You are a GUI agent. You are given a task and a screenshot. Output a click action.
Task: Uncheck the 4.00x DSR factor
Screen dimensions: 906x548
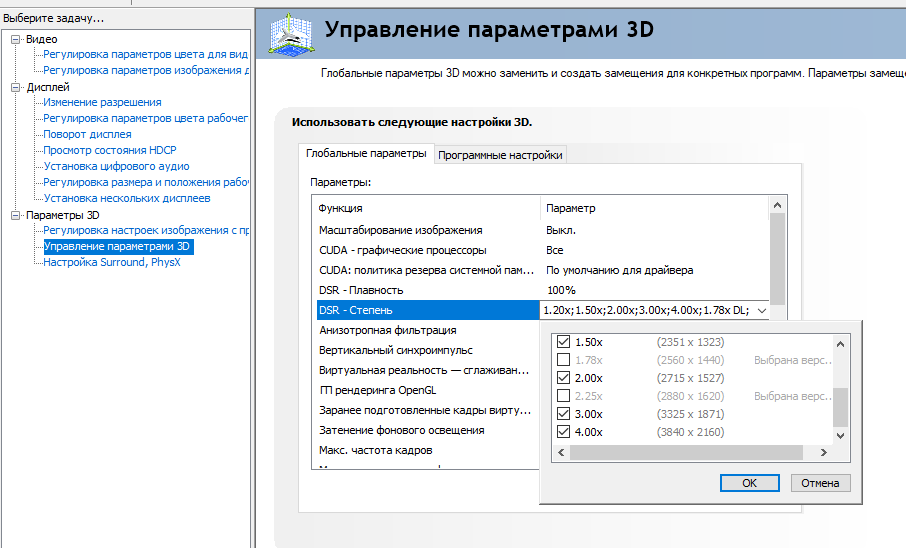click(x=563, y=431)
